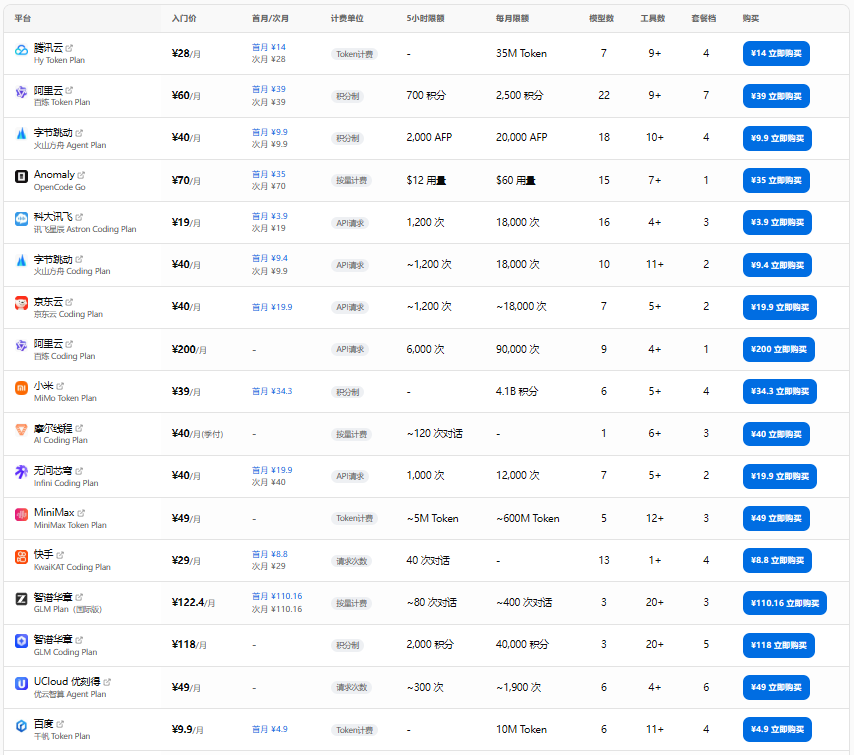This screenshot has height=755, width=854.
Task: Open external link icon in 火山方舟 Agent Plan row
Action: coord(79,132)
